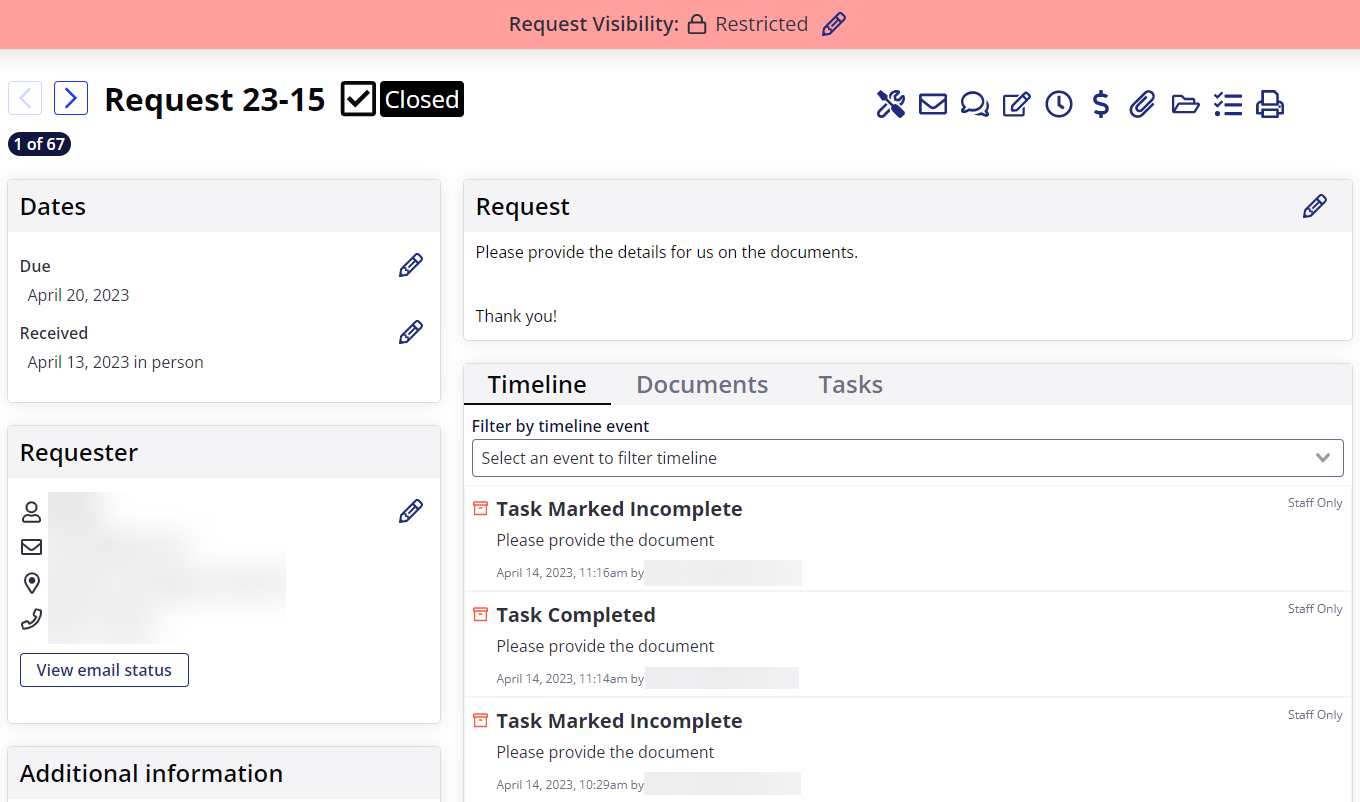1360x802 pixels.
Task: Click received date April 13, 2023 in person
Action: coord(115,362)
